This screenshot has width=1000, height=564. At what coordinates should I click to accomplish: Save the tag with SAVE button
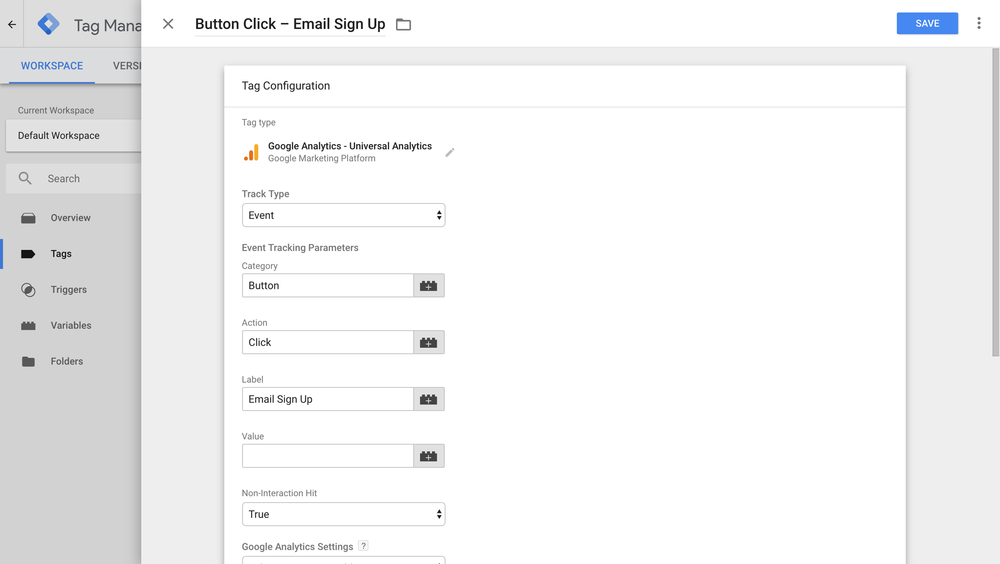pos(927,24)
